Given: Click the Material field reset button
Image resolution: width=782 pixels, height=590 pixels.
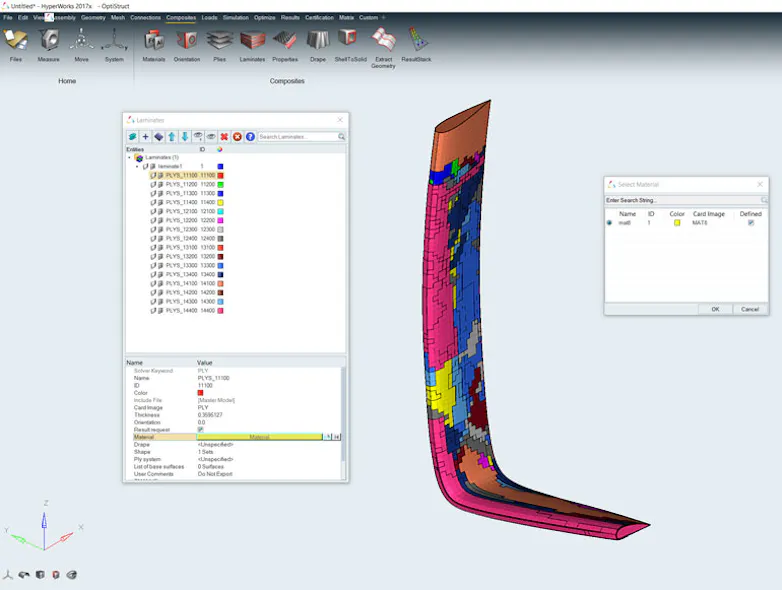Looking at the screenshot, I should (337, 437).
